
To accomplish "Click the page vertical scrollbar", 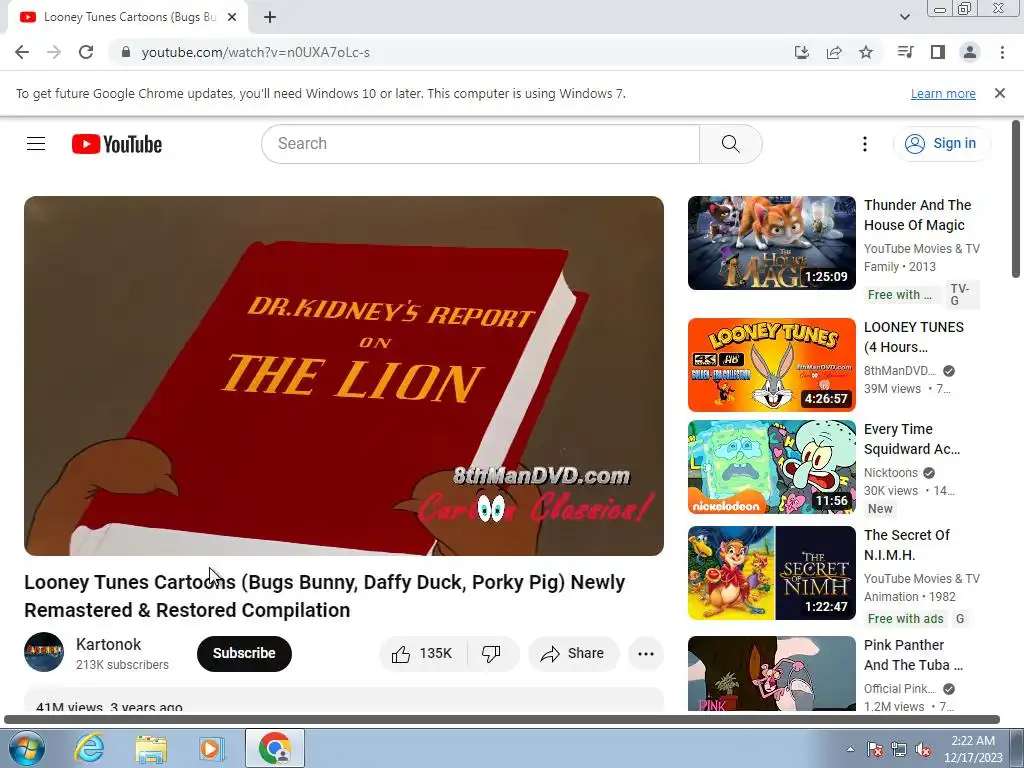I will click(x=1016, y=199).
